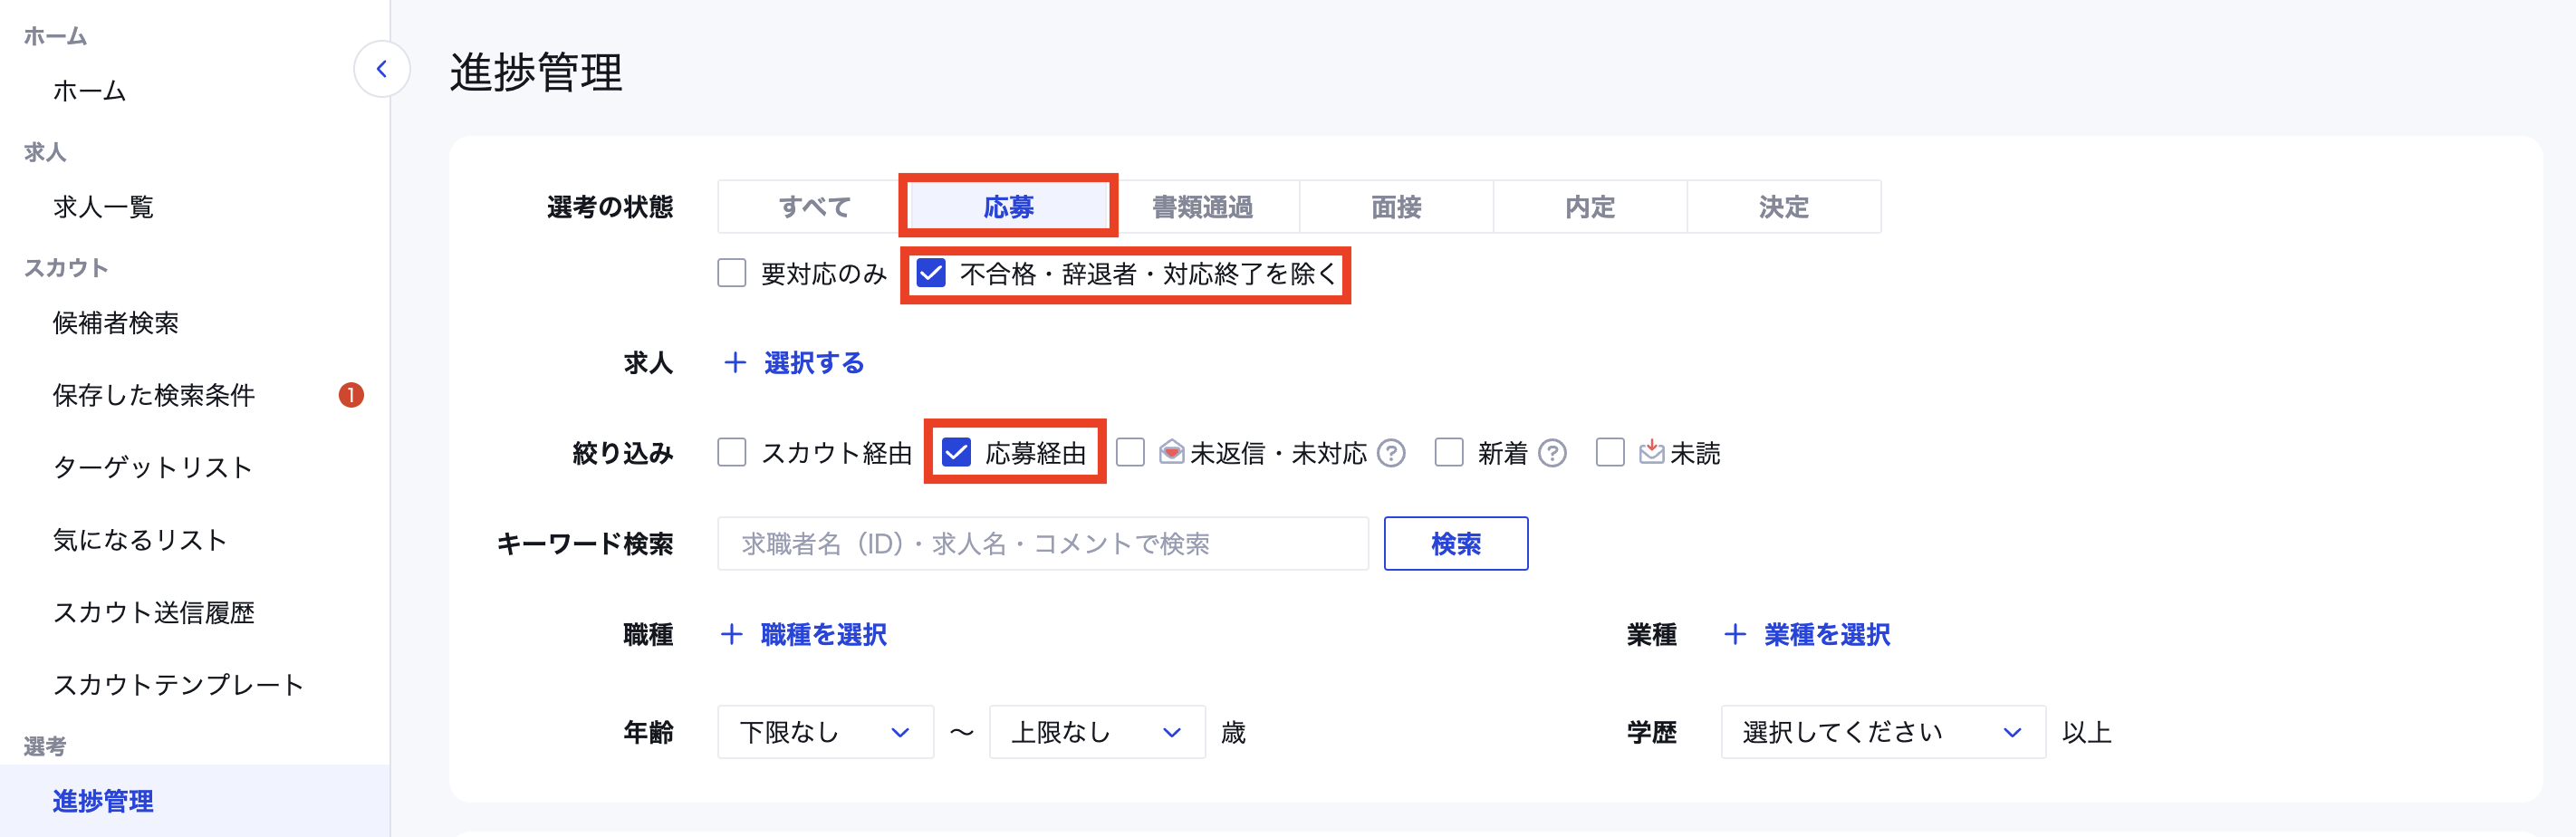Screen dimensions: 2576x837
Task: Click the plus icon beside 業種を選択
Action: coord(1732,634)
